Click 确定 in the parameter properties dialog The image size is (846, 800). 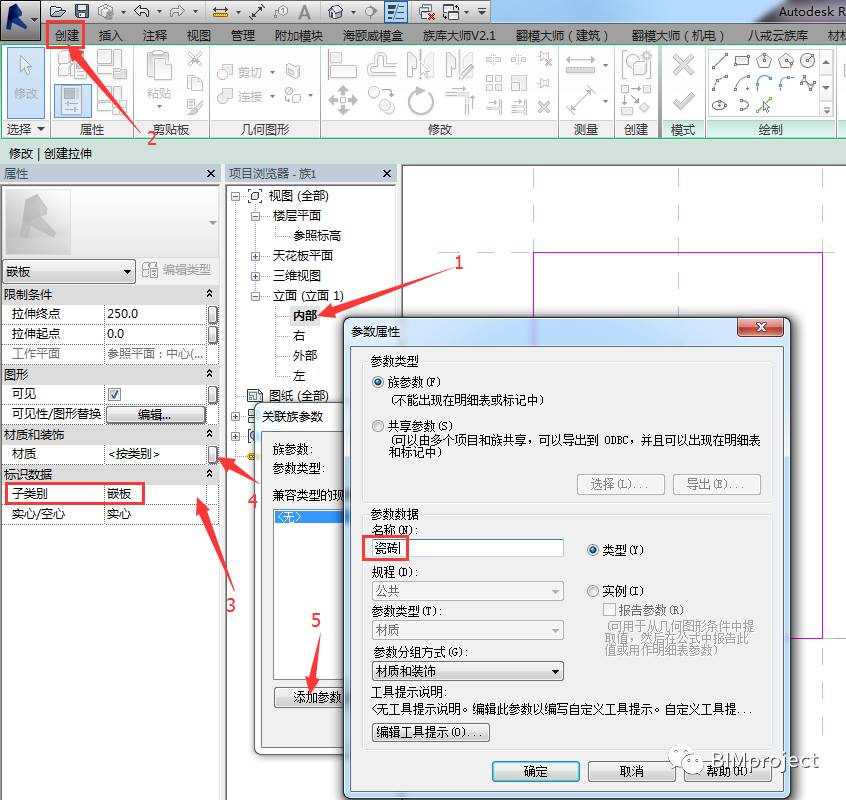click(536, 771)
